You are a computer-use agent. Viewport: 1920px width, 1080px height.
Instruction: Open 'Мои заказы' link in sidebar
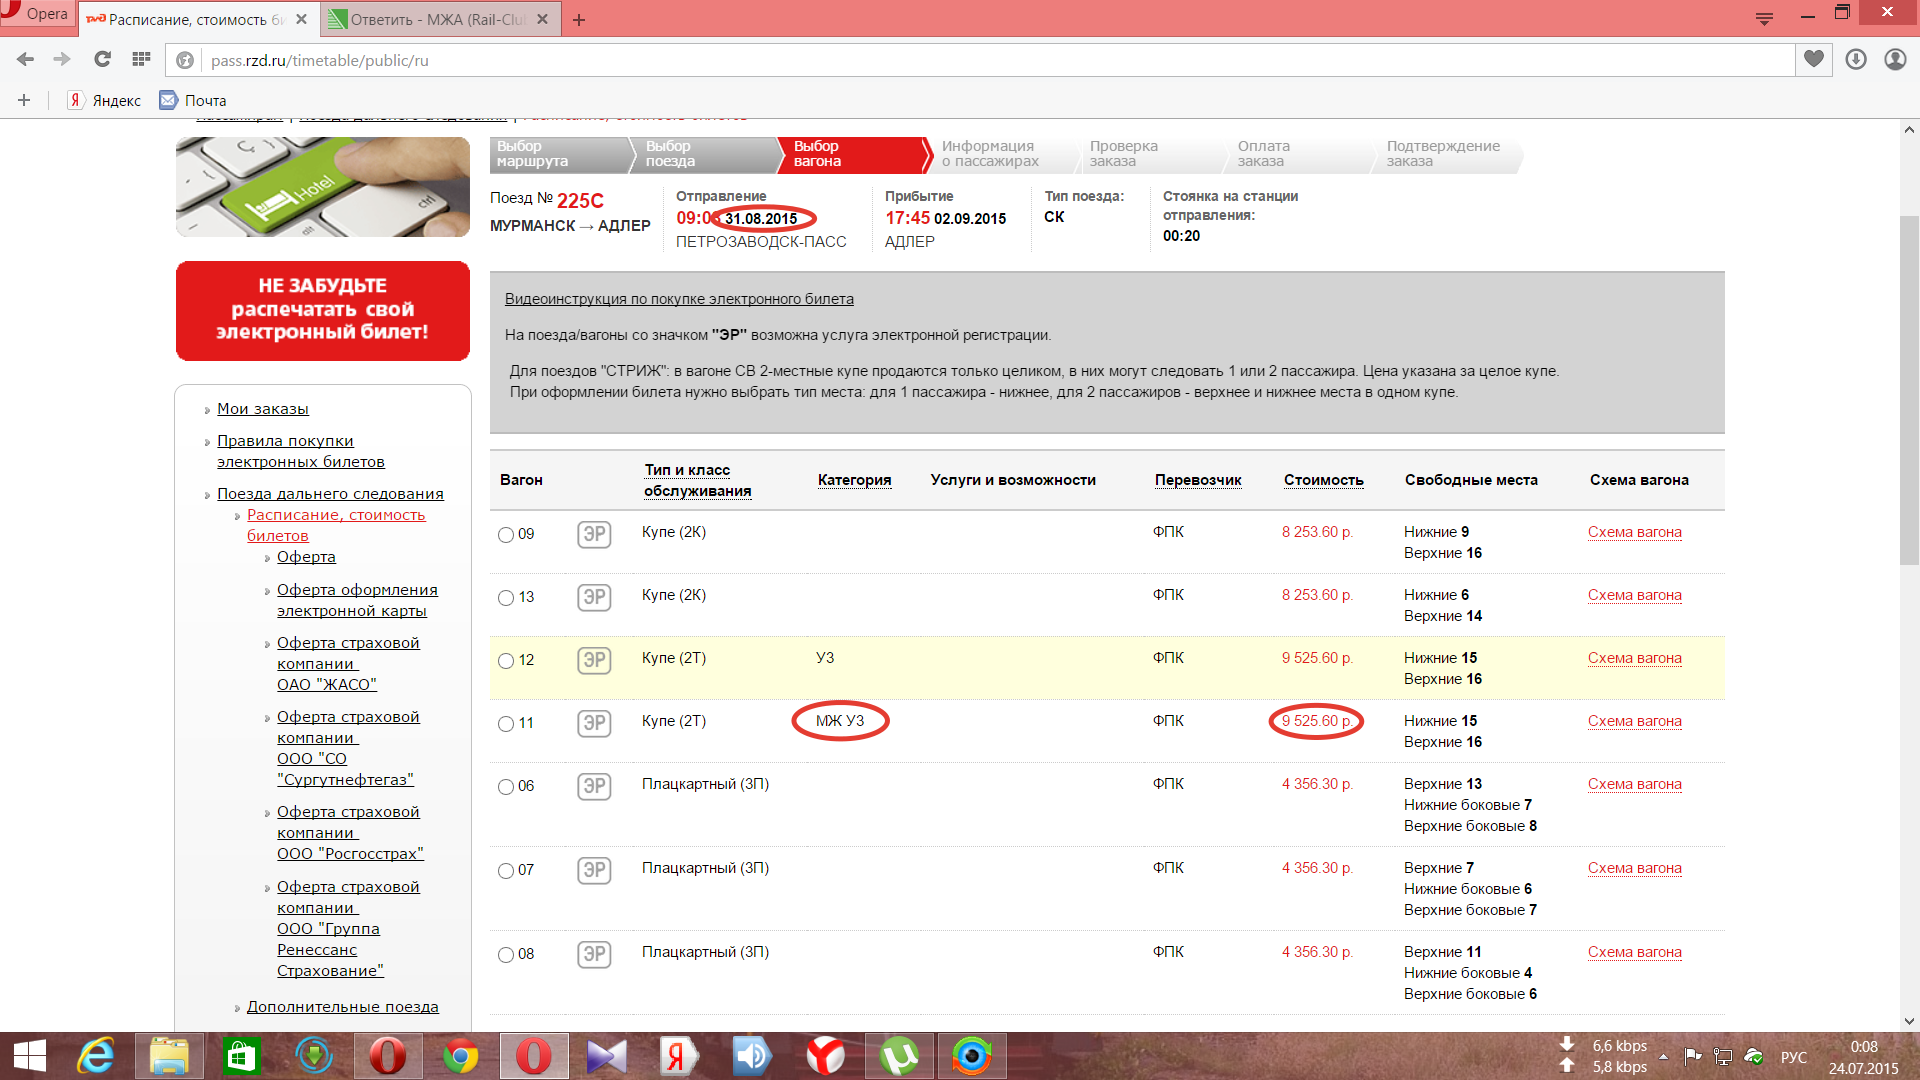click(x=262, y=409)
